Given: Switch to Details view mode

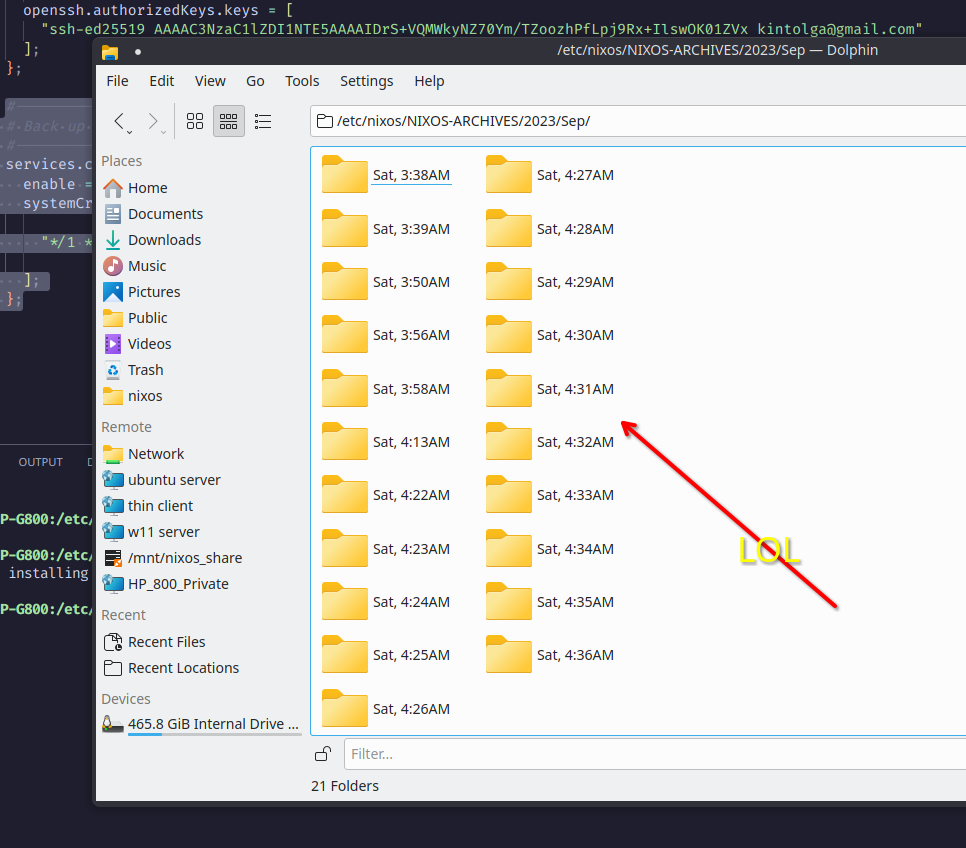Looking at the screenshot, I should [263, 121].
